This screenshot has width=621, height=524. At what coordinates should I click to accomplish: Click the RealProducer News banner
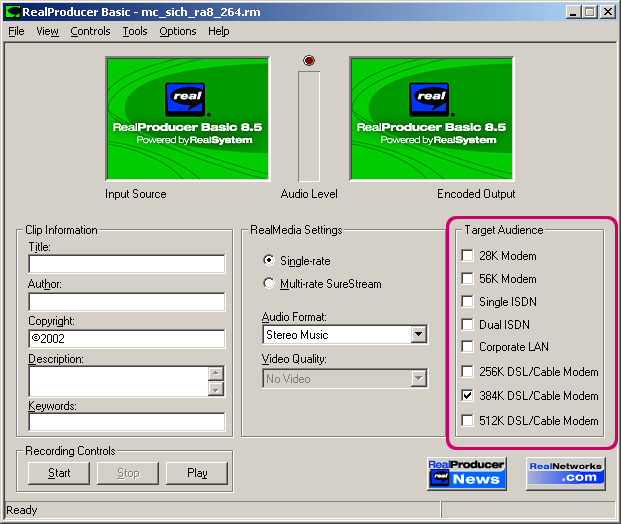pyautogui.click(x=467, y=474)
